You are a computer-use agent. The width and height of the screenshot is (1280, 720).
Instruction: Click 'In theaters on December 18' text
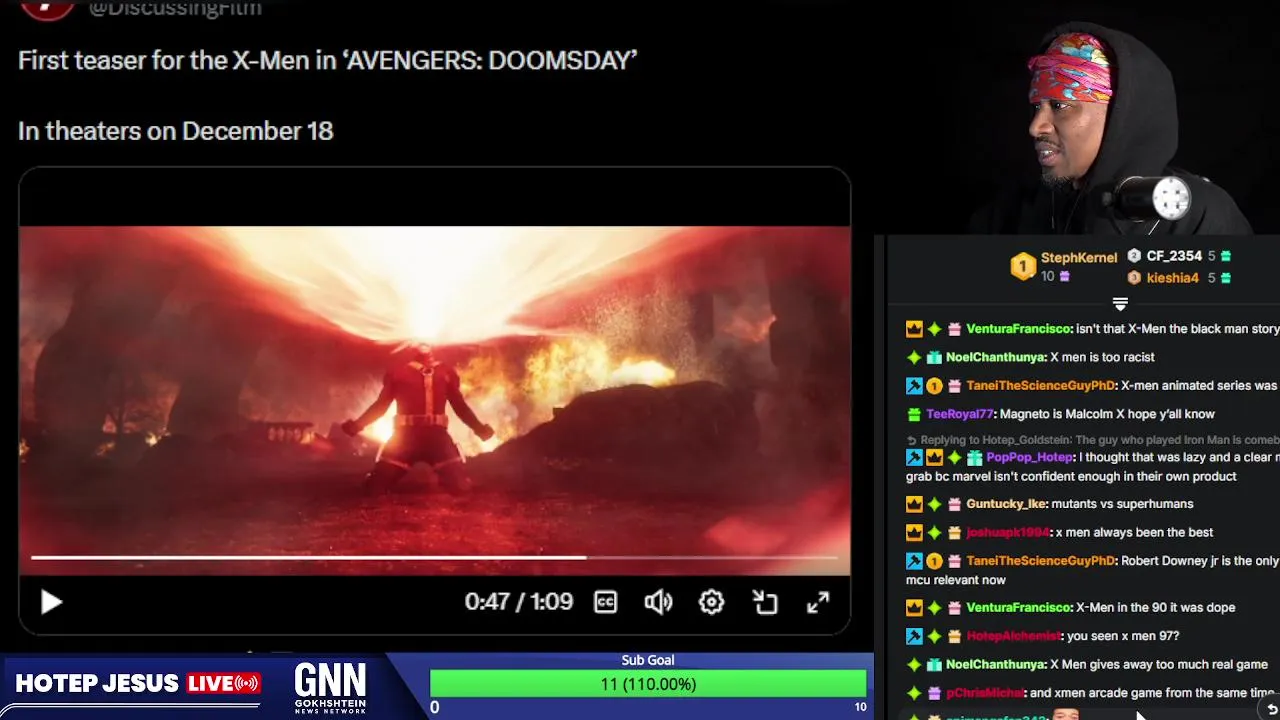(x=175, y=131)
